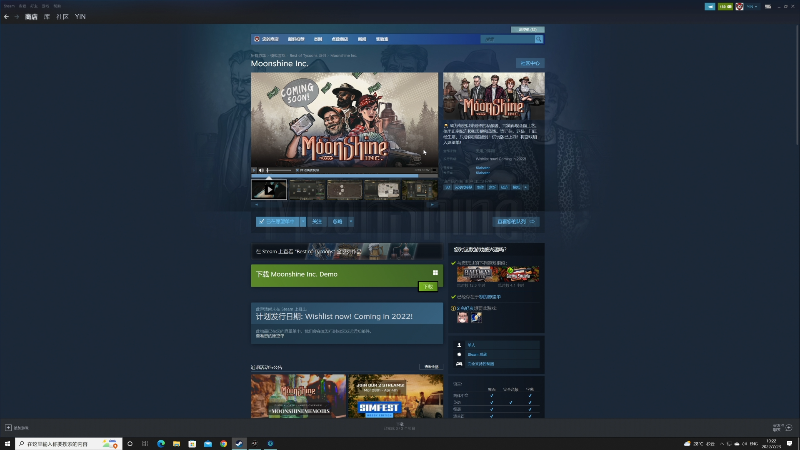Go back with the left arrow

[6, 17]
